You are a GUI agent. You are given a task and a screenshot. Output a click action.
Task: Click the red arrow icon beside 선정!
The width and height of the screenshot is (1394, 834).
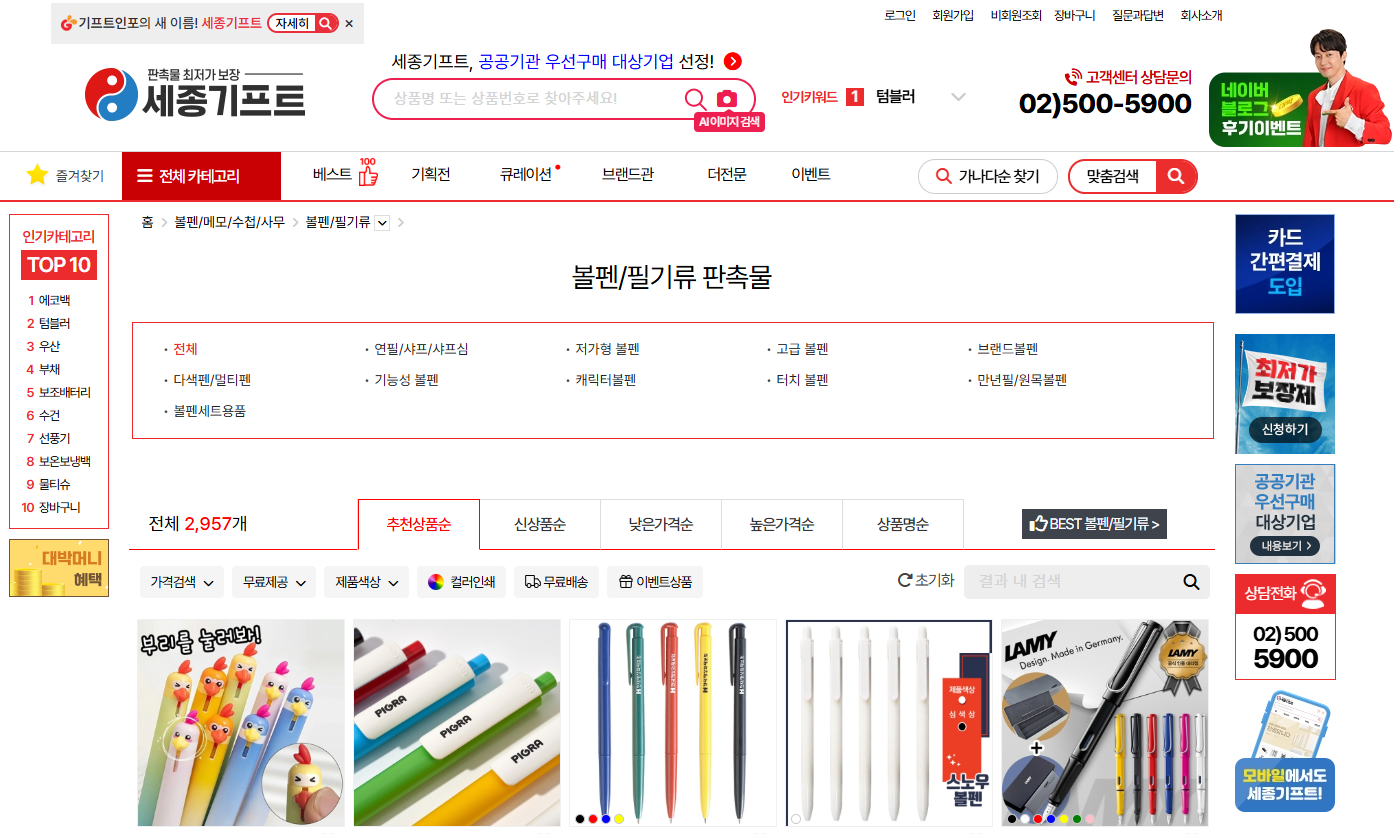[x=733, y=61]
